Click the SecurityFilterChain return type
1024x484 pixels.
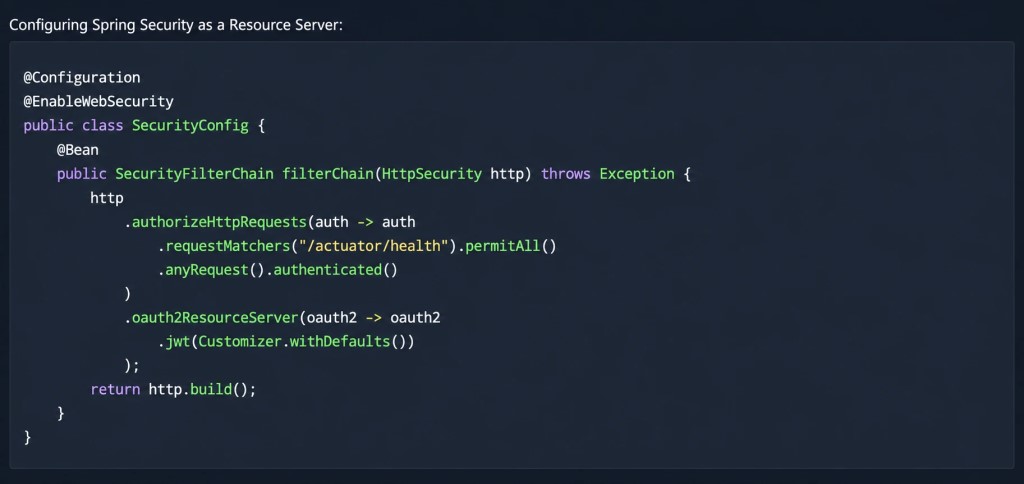tap(195, 174)
